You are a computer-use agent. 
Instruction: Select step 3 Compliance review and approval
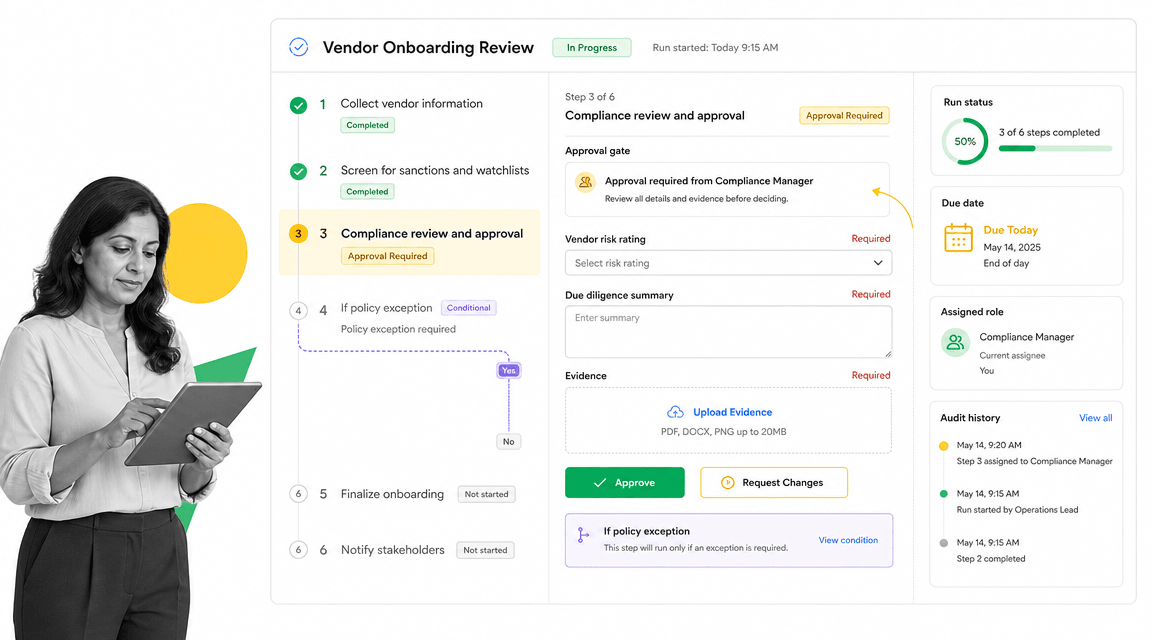(409, 242)
